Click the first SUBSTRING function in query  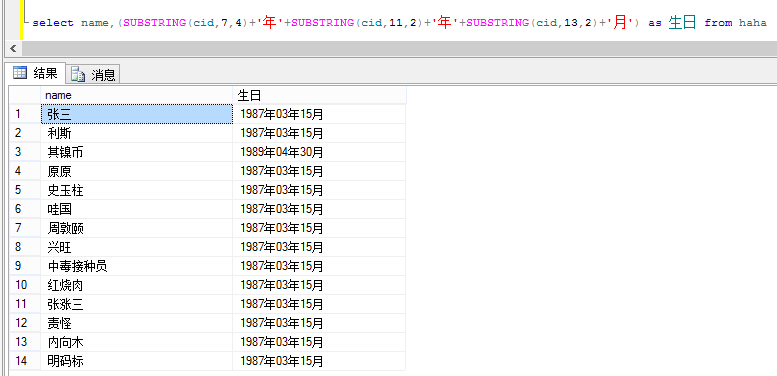(155, 23)
